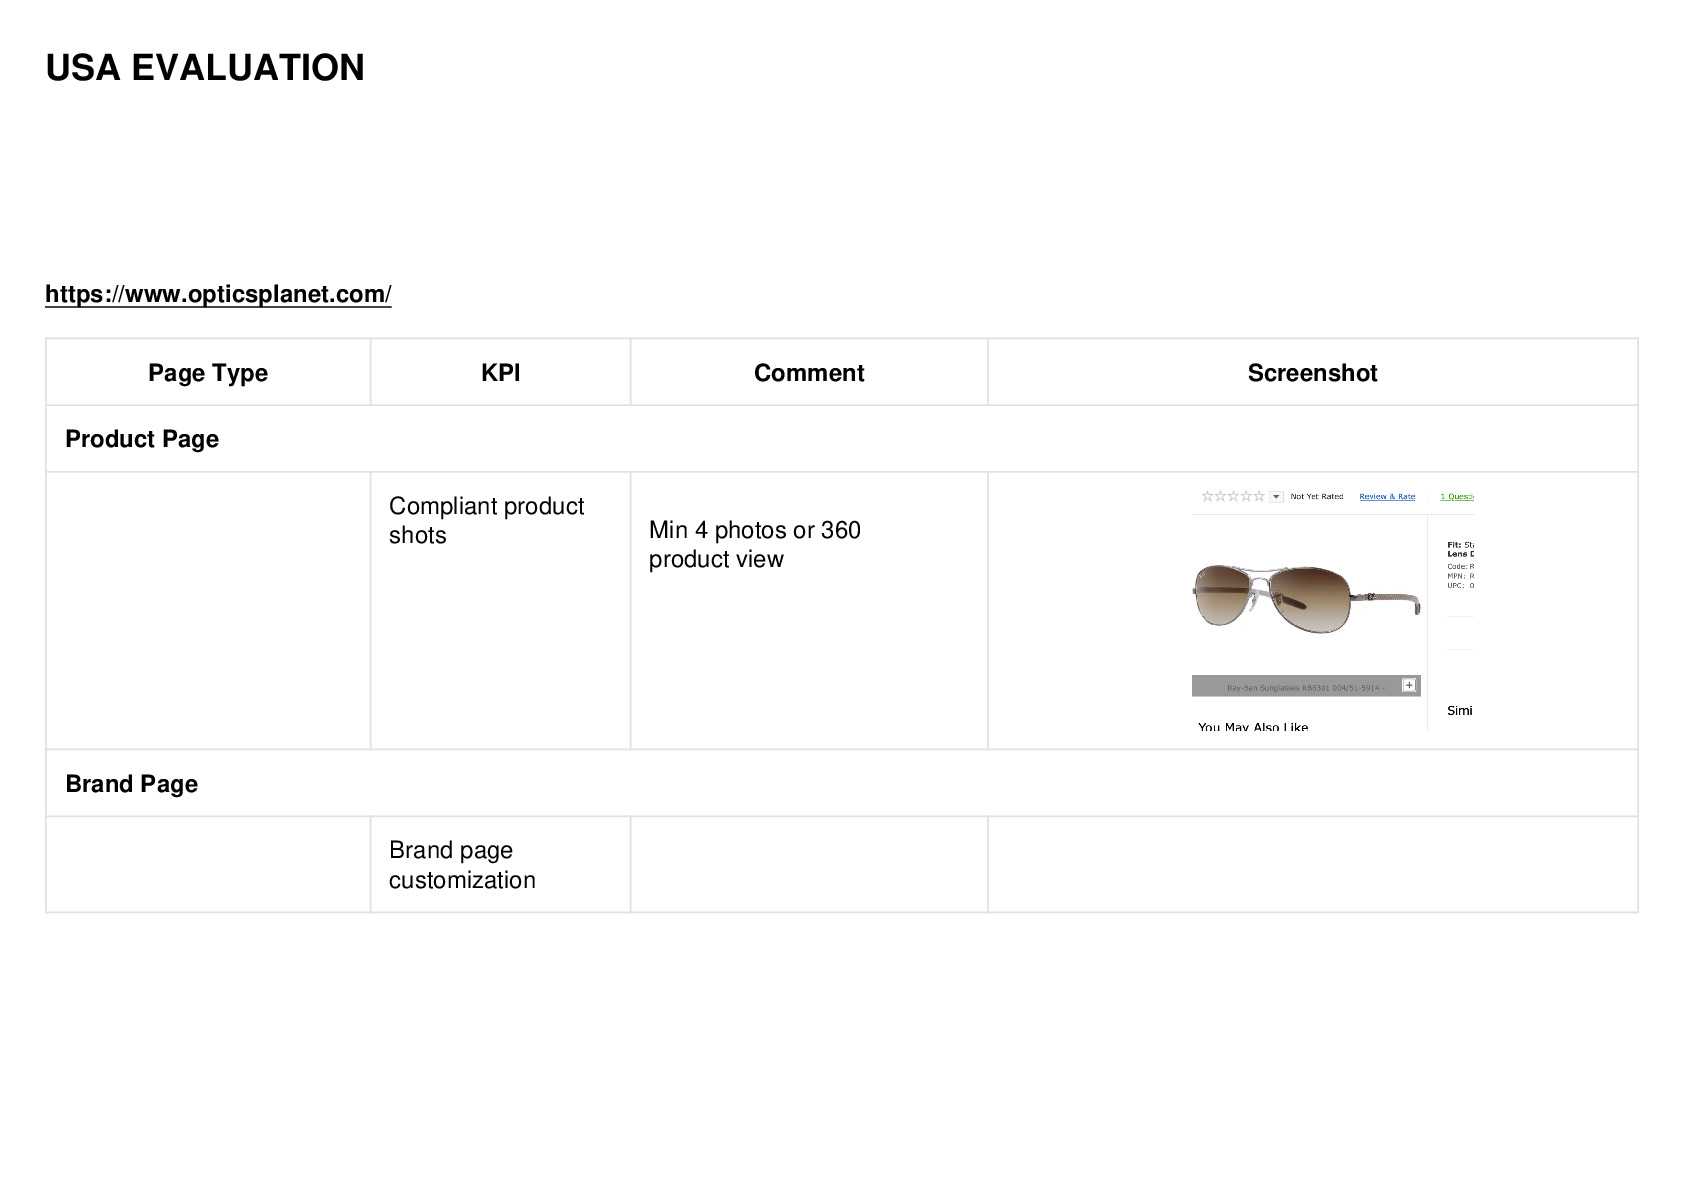Click the Ray-Ban sunglasses product image
1684x1191 pixels.
point(1306,597)
